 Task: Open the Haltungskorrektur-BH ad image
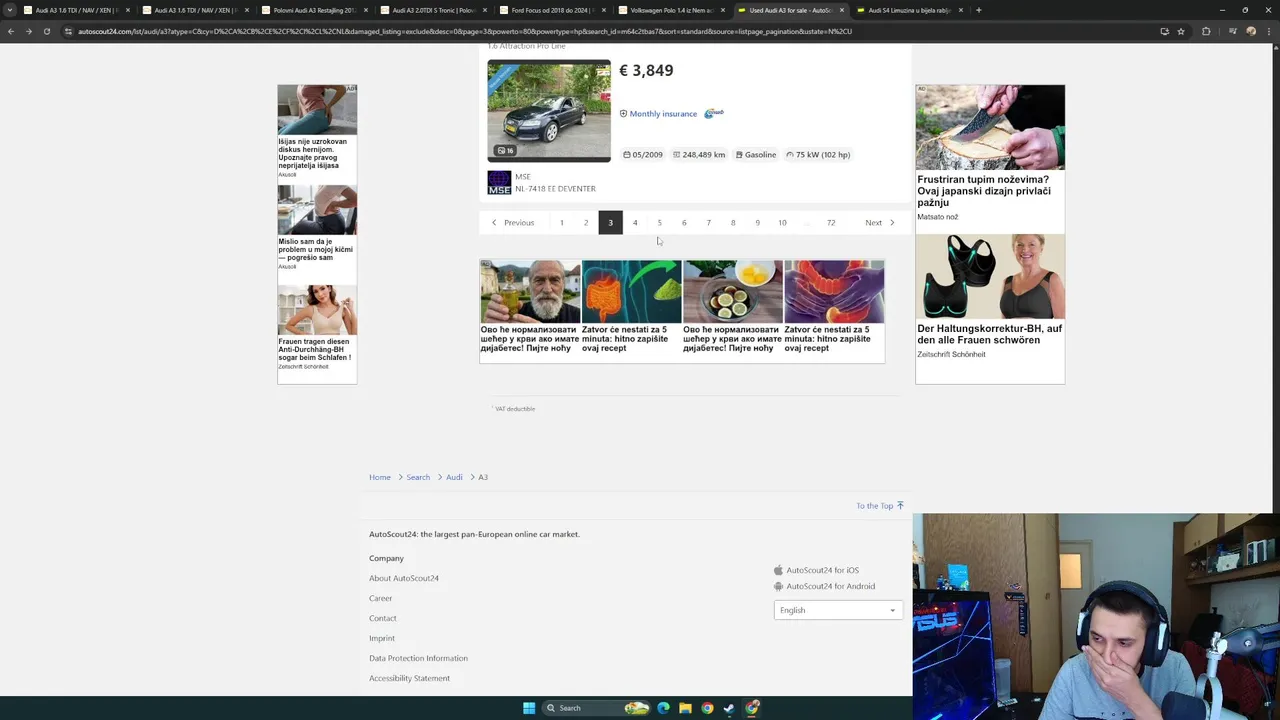point(990,277)
